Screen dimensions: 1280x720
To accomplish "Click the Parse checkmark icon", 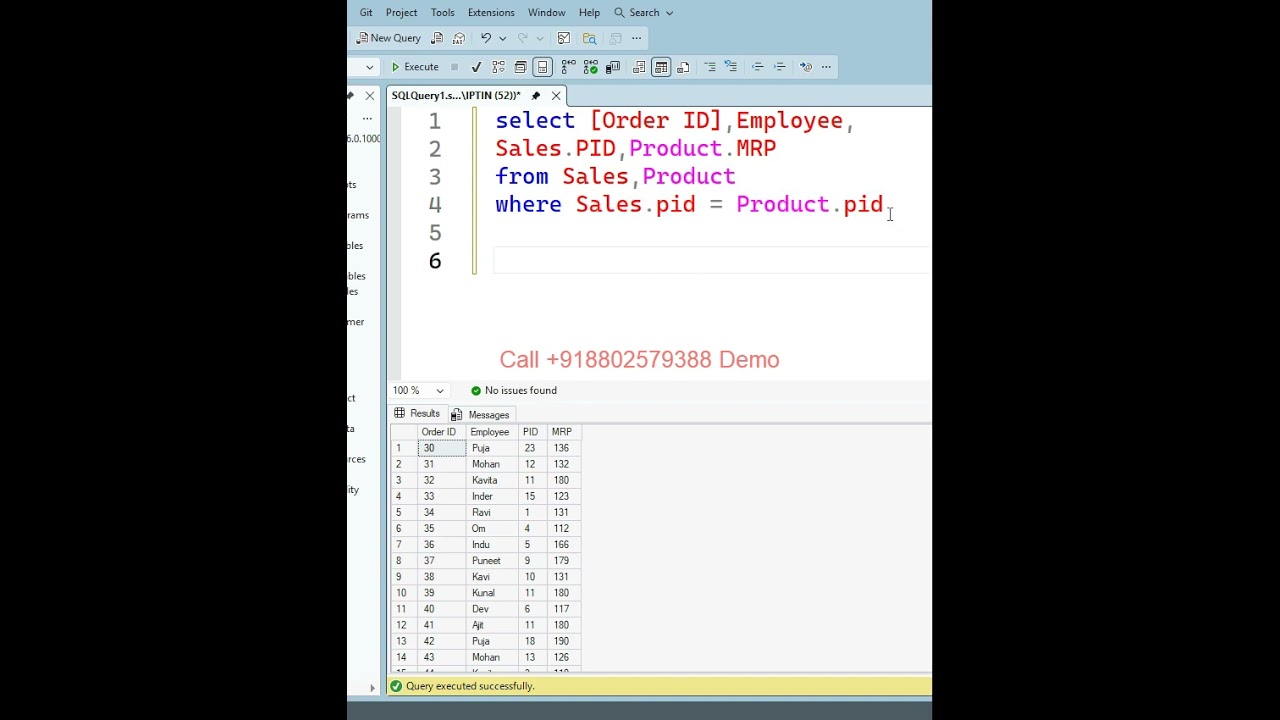I will [x=476, y=67].
